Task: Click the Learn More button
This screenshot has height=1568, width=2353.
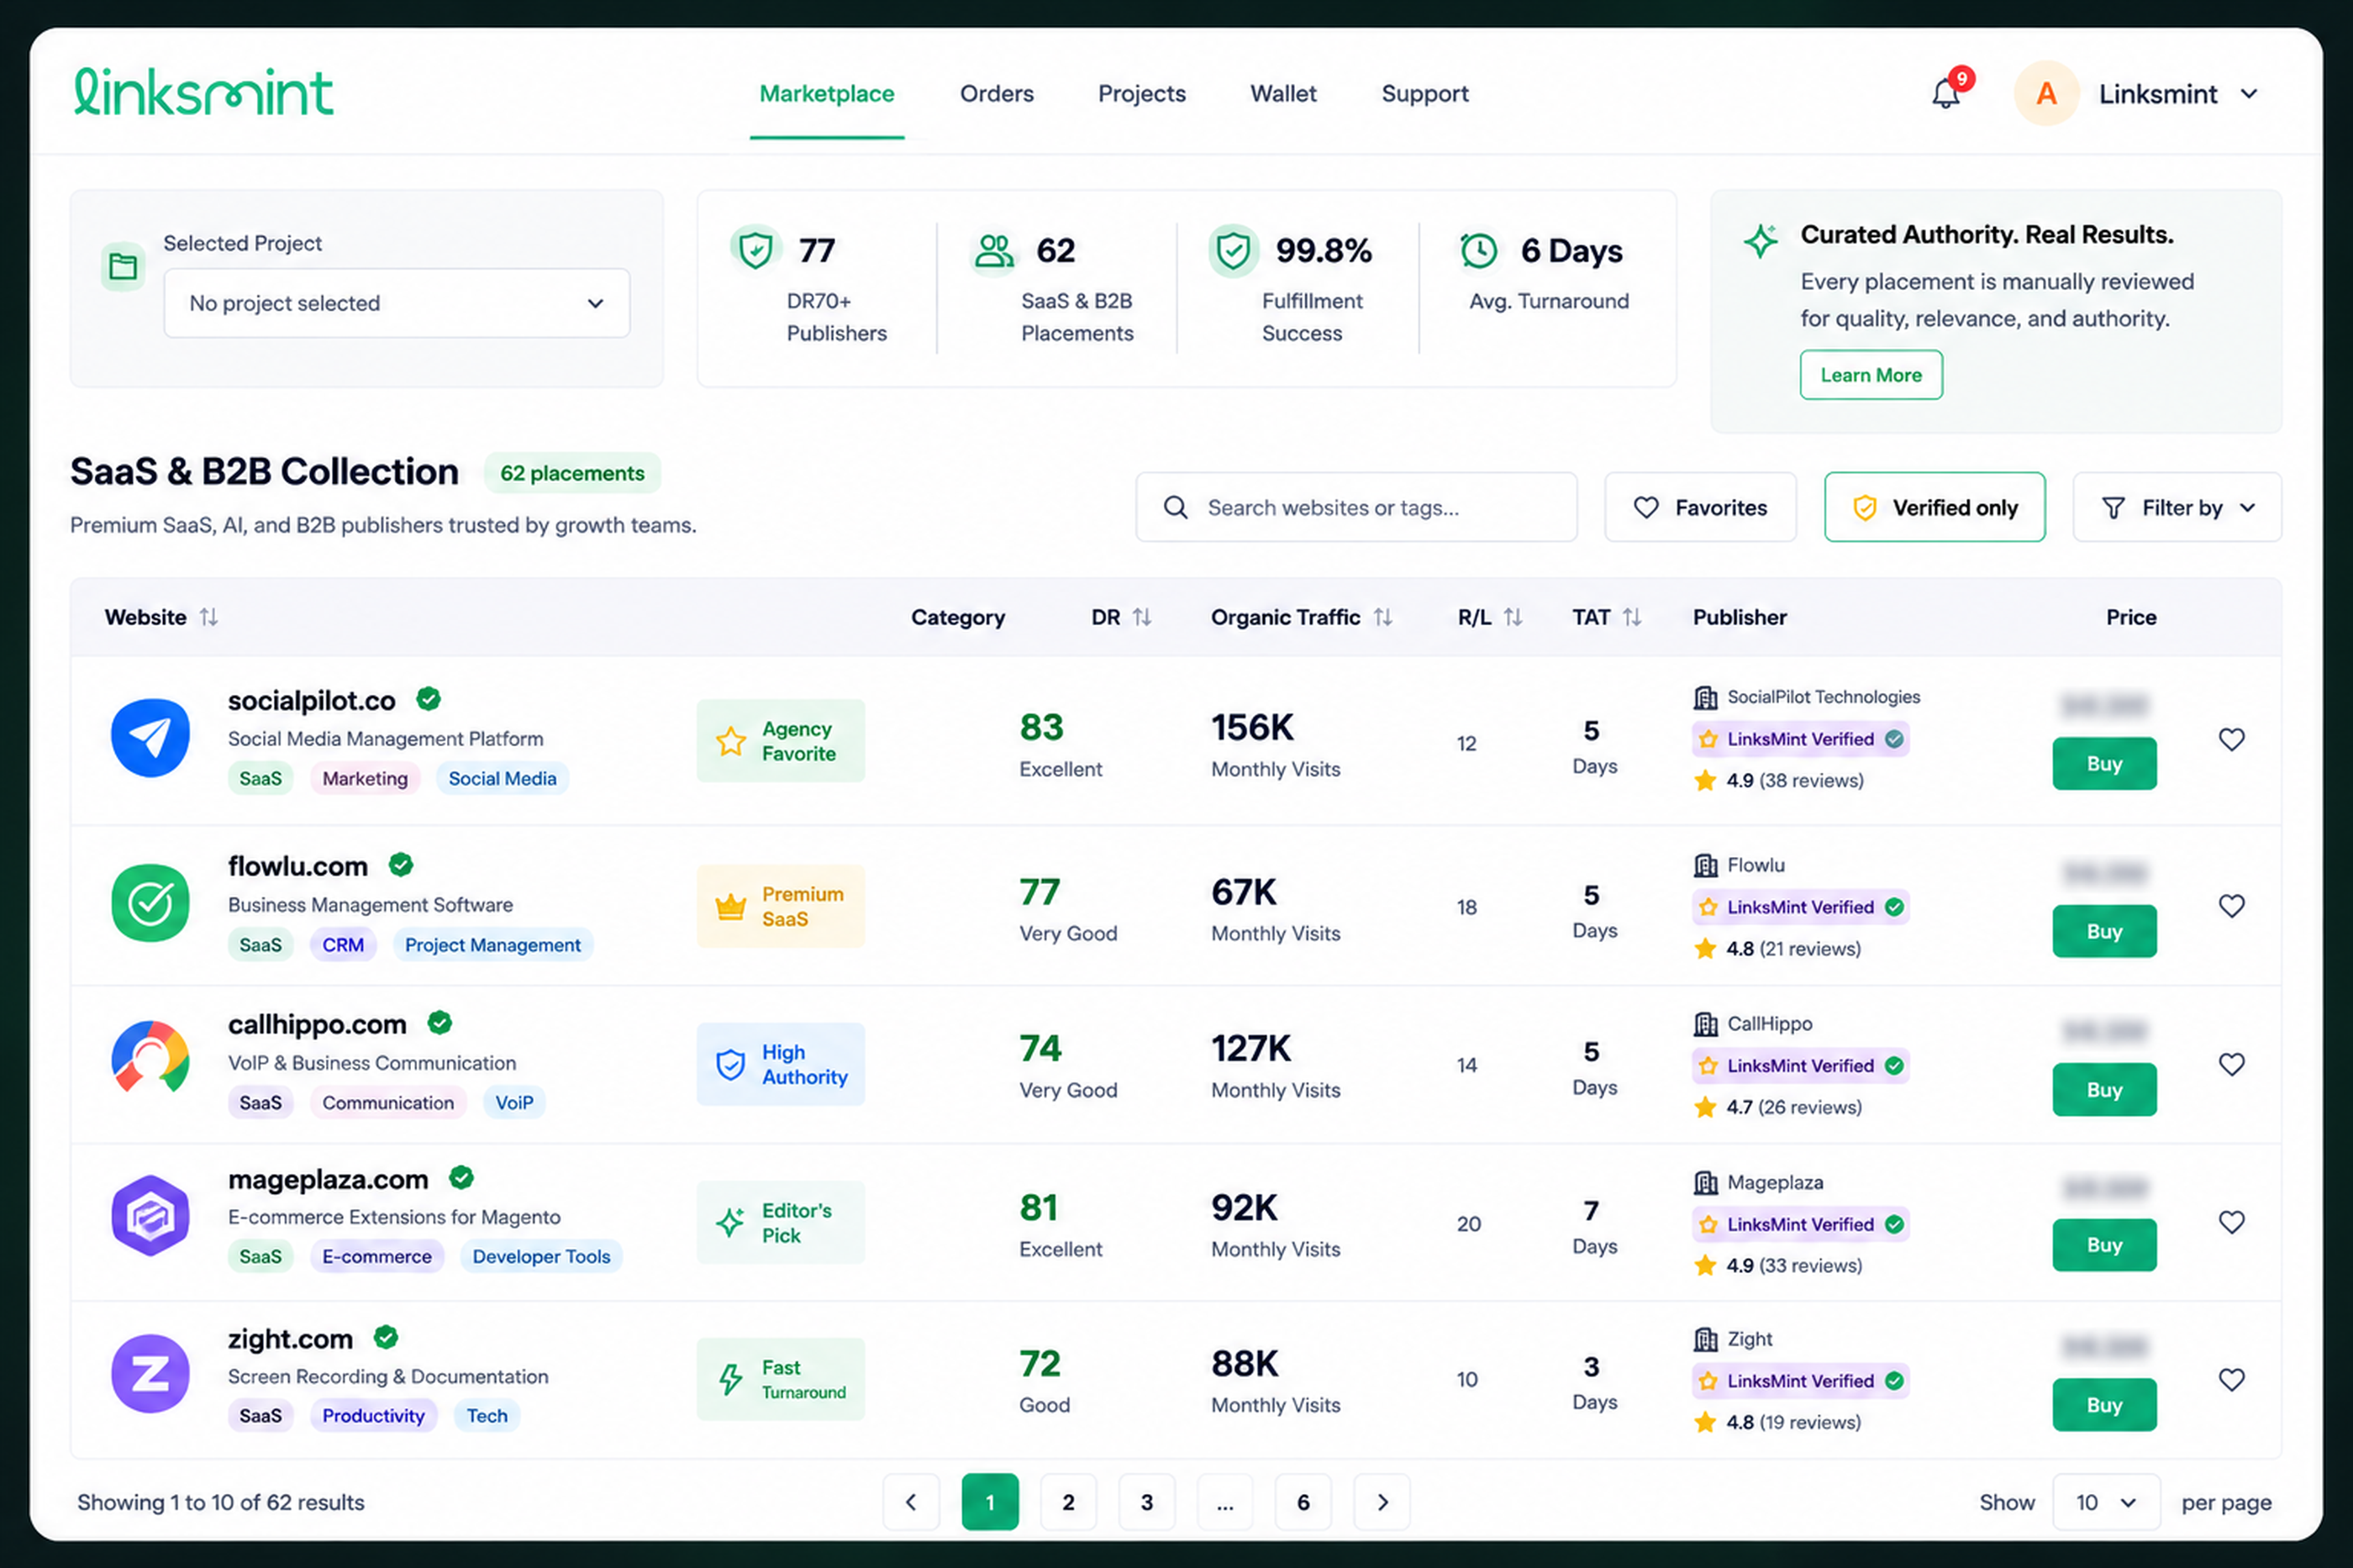Action: point(1871,375)
